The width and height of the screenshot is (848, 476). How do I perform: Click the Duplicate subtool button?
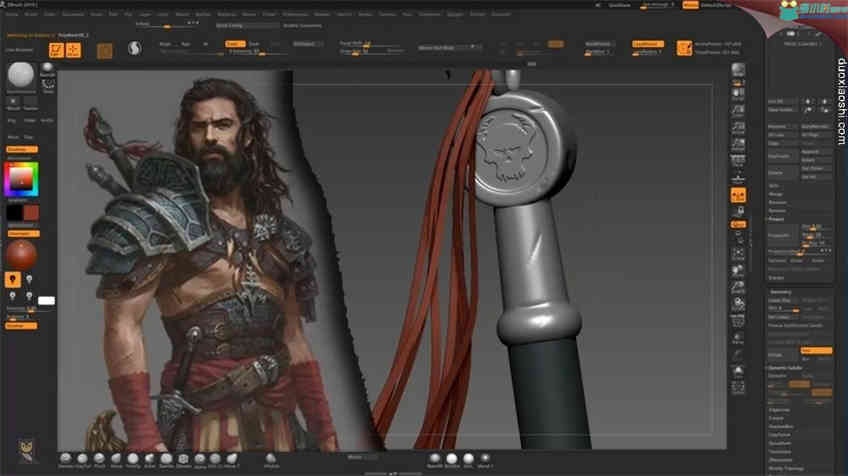(x=782, y=156)
